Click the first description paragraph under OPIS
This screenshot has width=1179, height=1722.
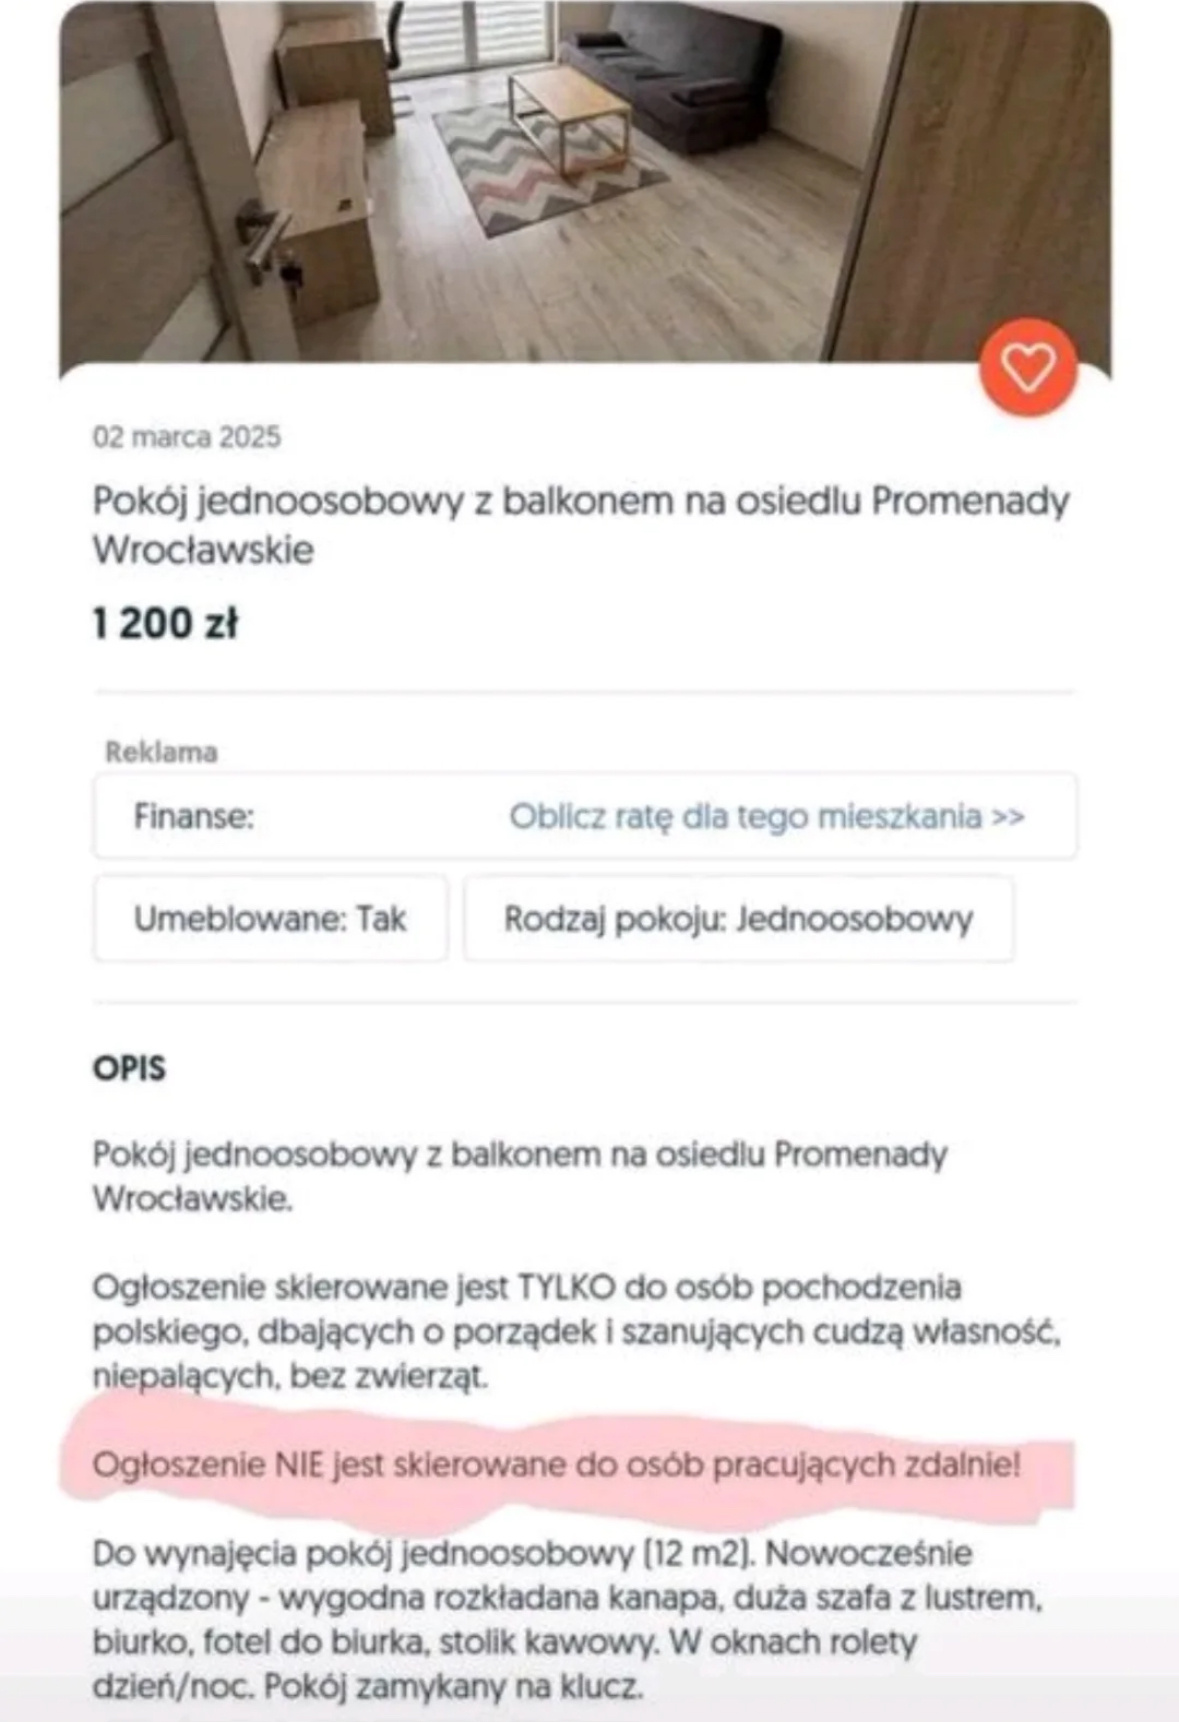(x=520, y=1175)
